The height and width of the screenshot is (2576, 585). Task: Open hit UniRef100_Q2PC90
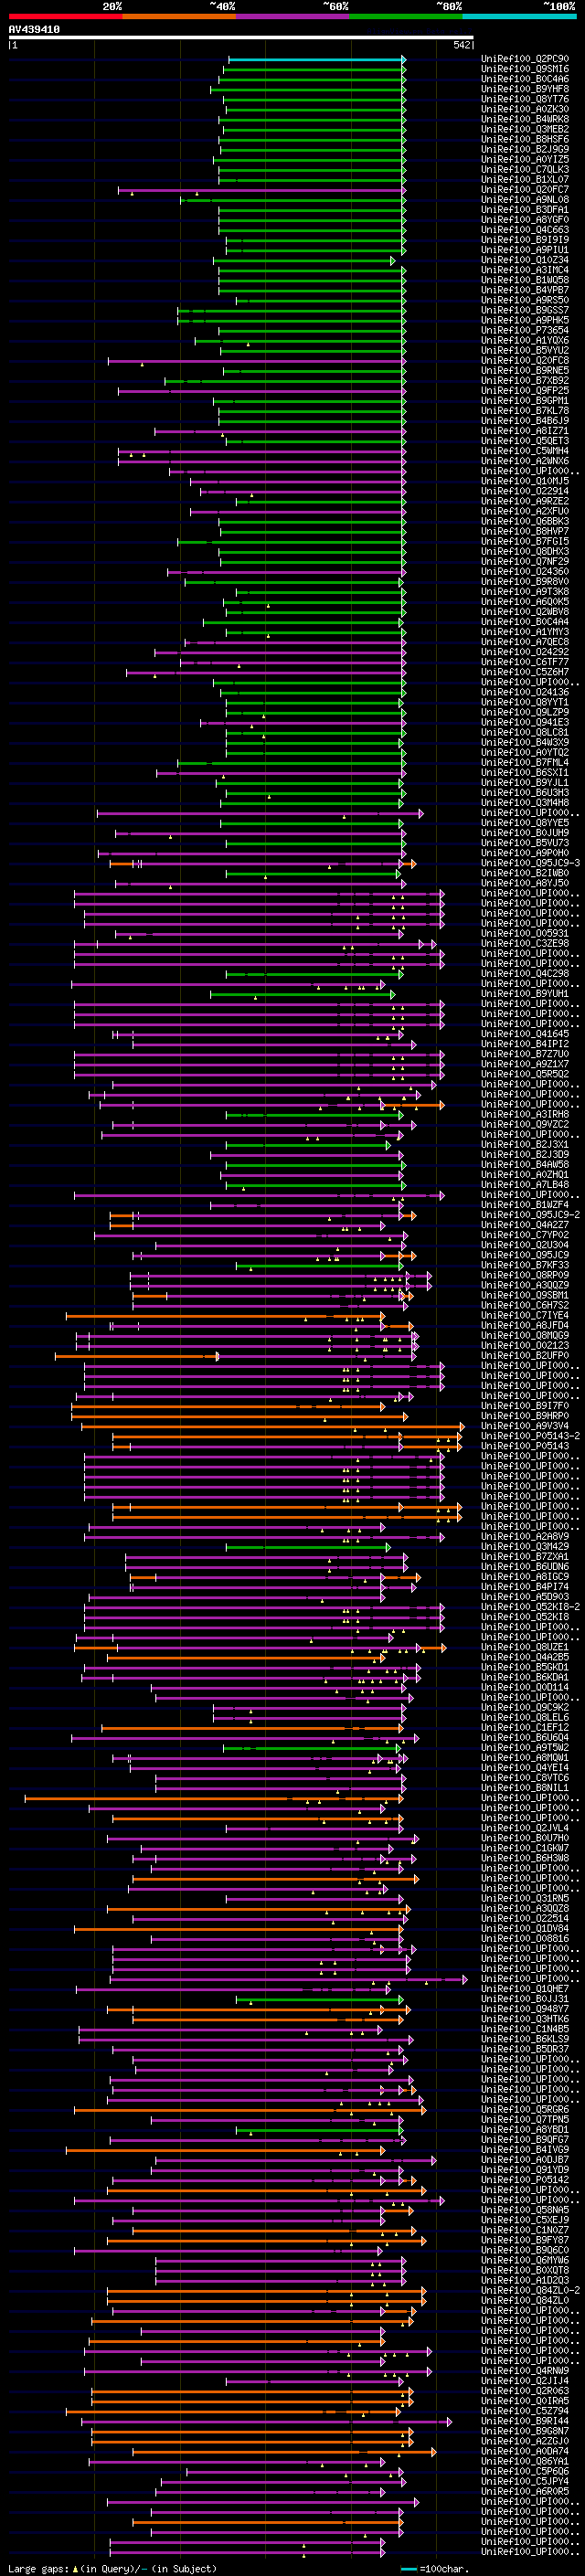pos(525,59)
